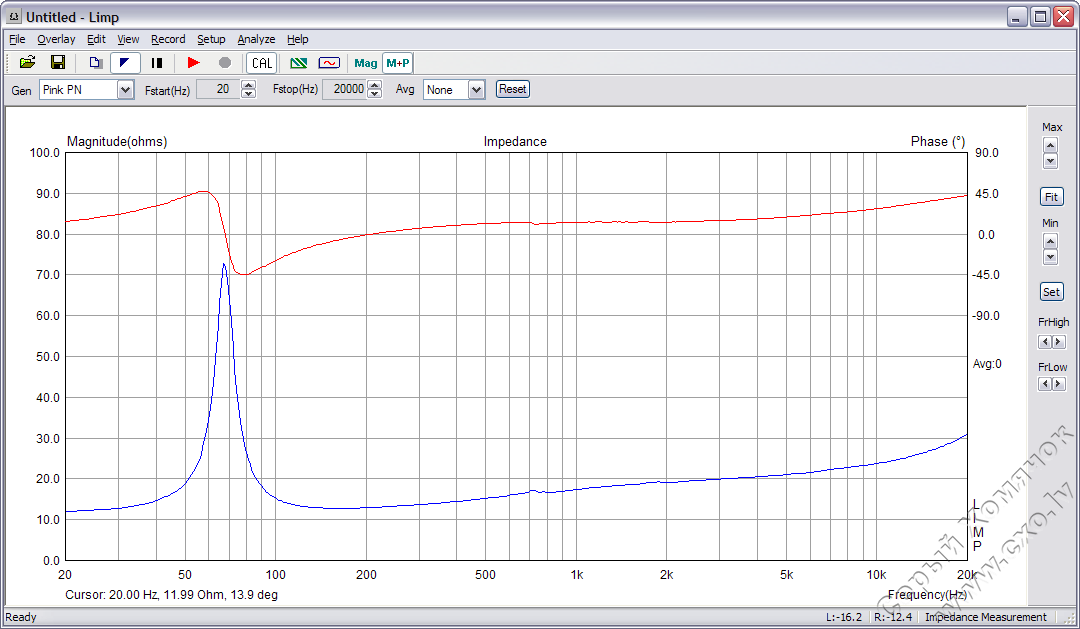Click the Impedance Measurement status bar entry
Image resolution: width=1080 pixels, height=629 pixels.
tap(986, 617)
